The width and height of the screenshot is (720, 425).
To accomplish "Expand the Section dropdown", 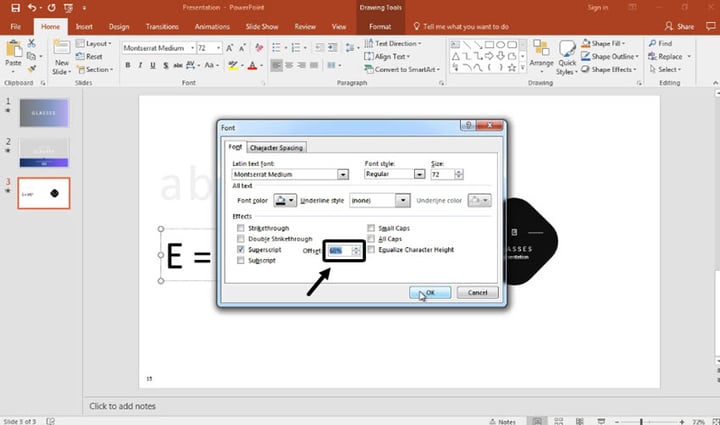I will tap(95, 69).
